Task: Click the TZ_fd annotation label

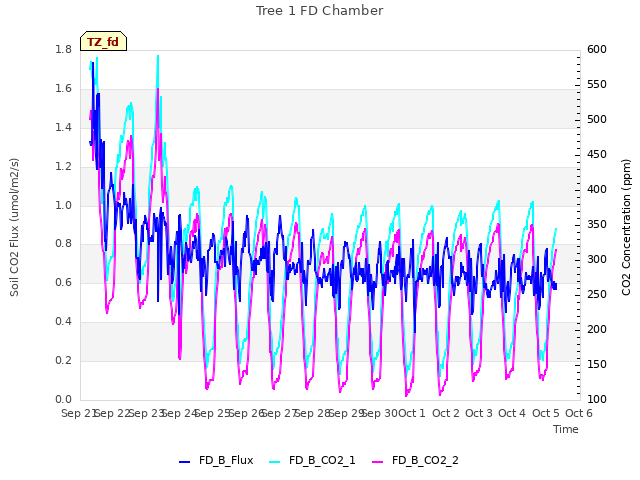Action: coord(103,41)
